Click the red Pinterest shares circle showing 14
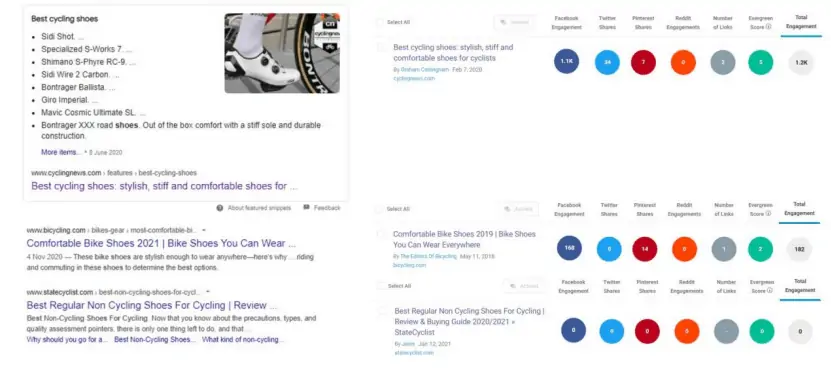This screenshot has width=831, height=369. point(645,249)
